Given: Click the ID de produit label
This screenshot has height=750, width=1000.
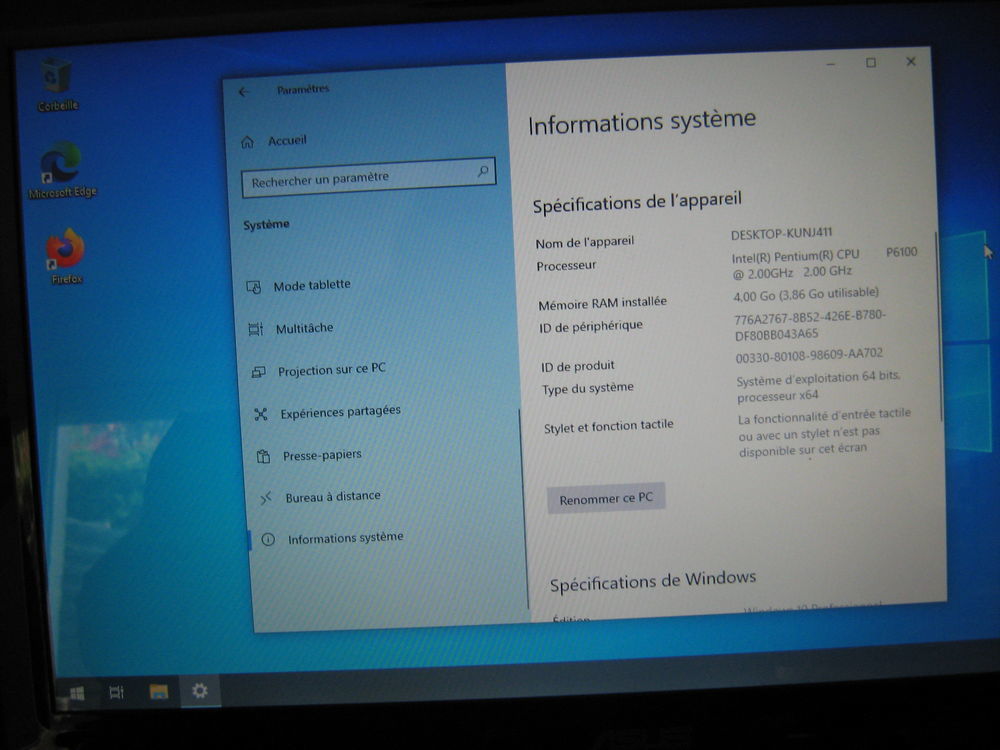Looking at the screenshot, I should click(578, 366).
